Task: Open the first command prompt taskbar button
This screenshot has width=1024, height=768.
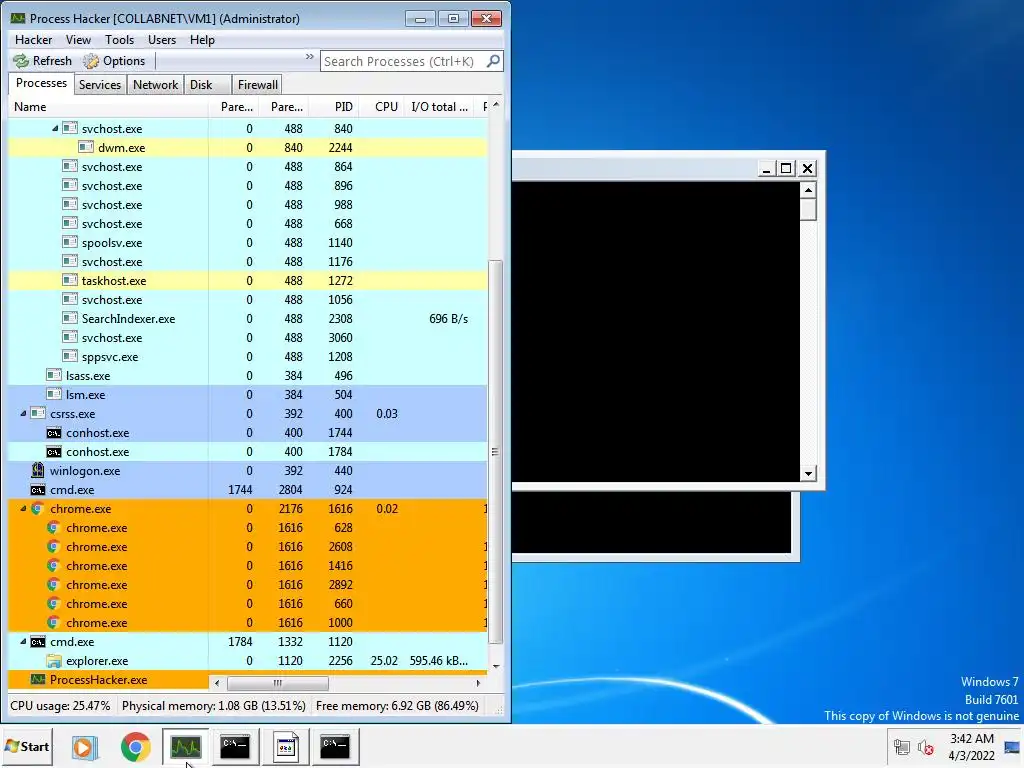Action: click(235, 746)
